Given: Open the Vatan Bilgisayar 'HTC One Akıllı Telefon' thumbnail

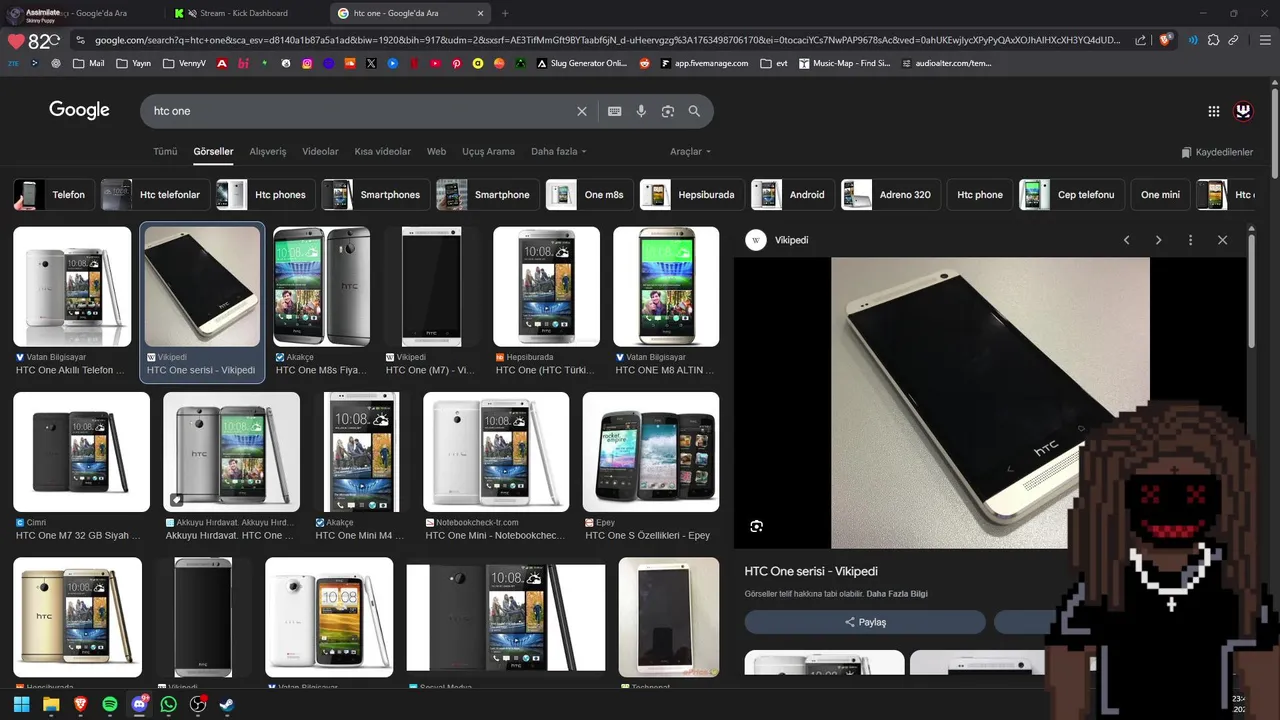Looking at the screenshot, I should 72,287.
